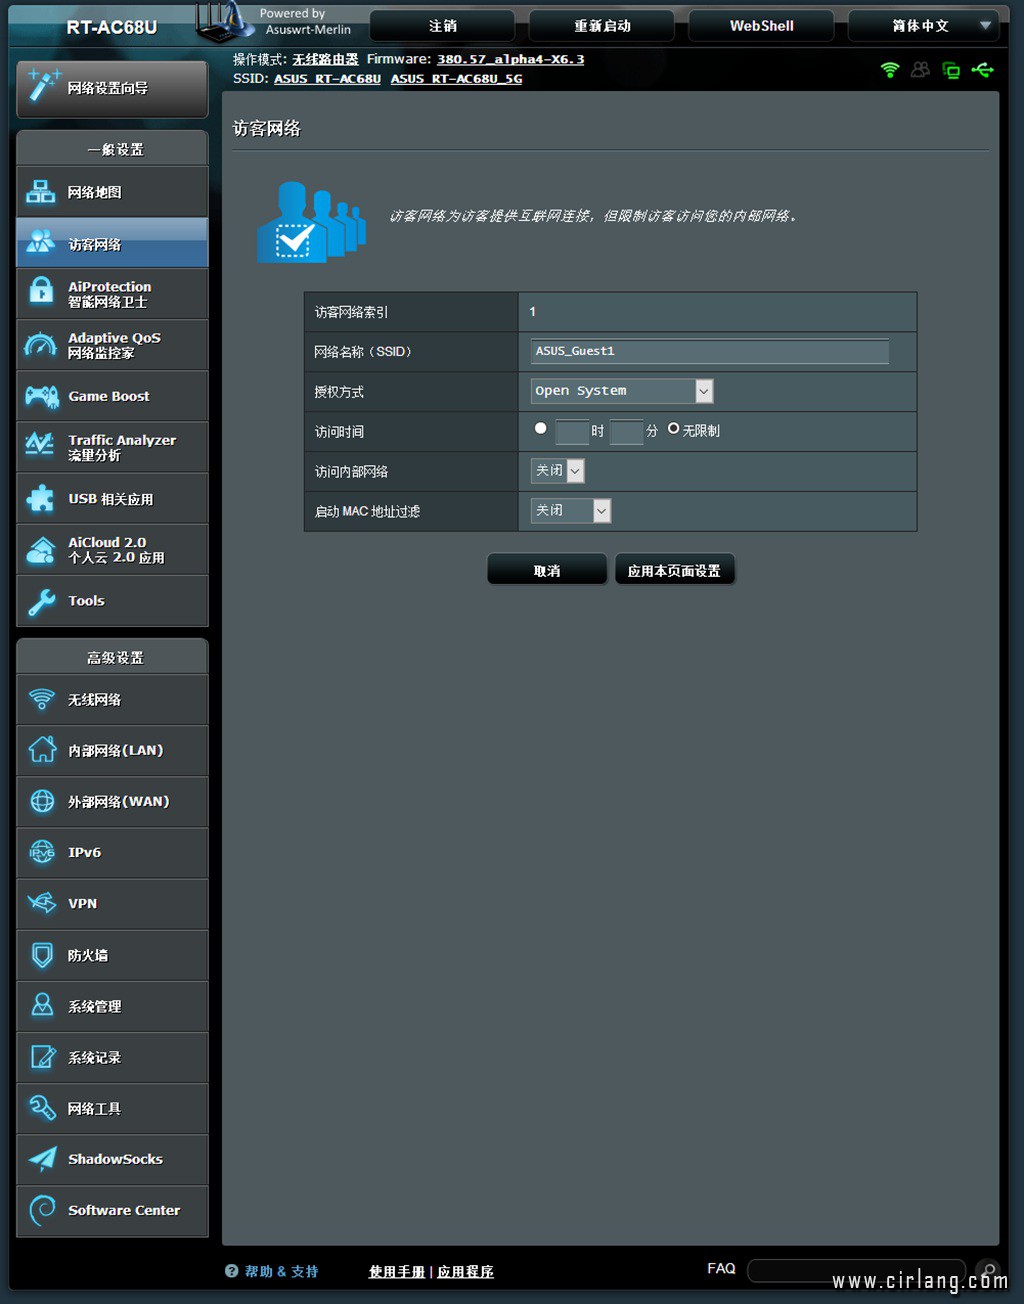Viewport: 1024px width, 1304px height.
Task: Open wireless network Wi-Fi icon
Action: click(x=42, y=699)
